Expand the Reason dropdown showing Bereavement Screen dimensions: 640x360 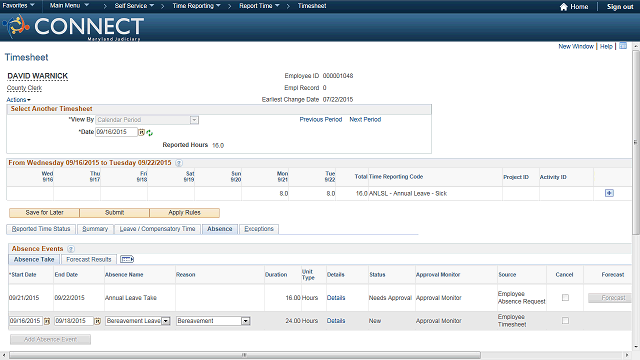click(245, 321)
